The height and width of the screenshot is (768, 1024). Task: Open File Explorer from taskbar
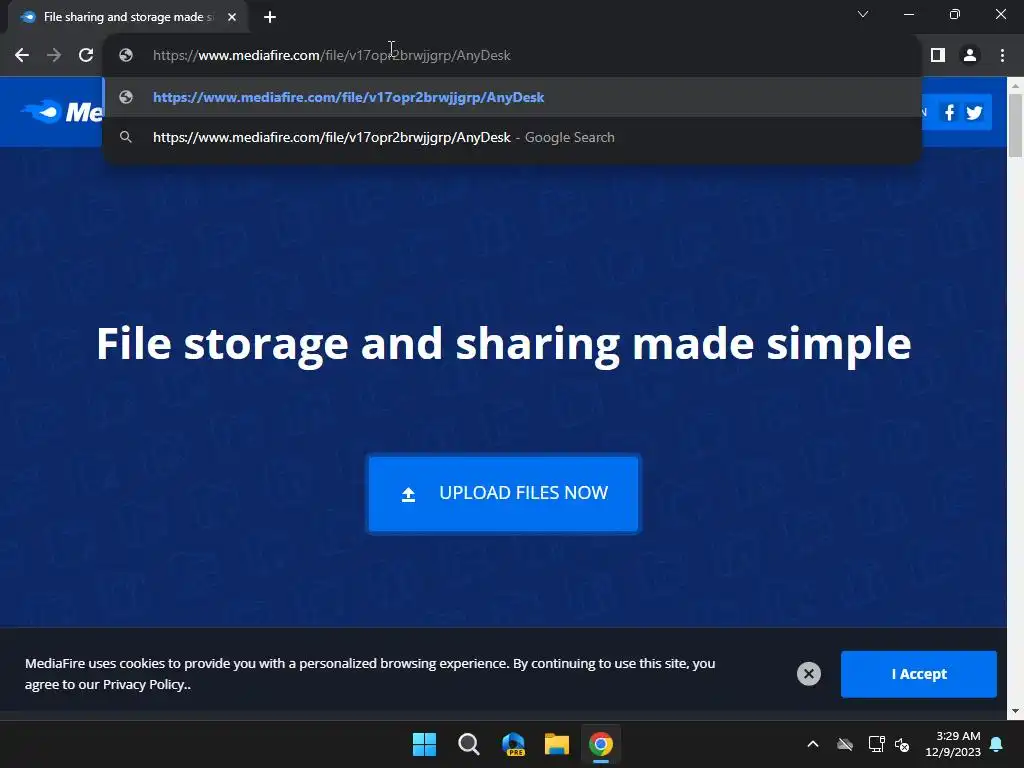click(557, 744)
